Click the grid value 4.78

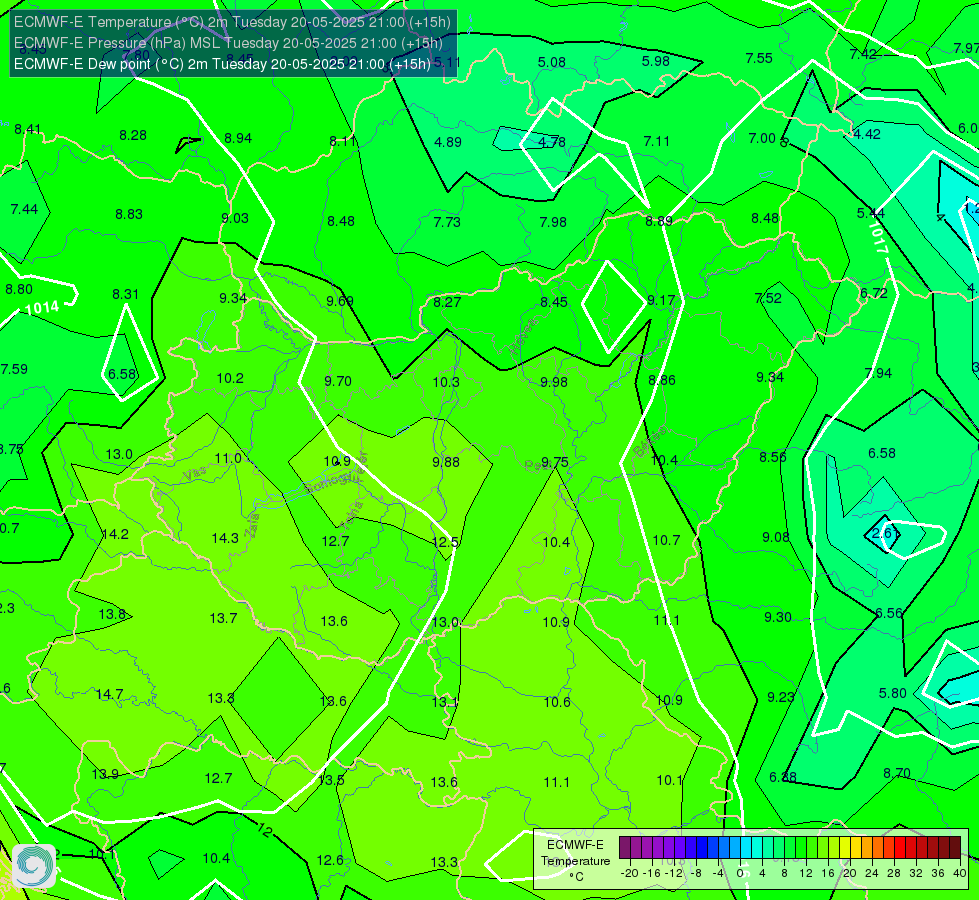tap(552, 142)
